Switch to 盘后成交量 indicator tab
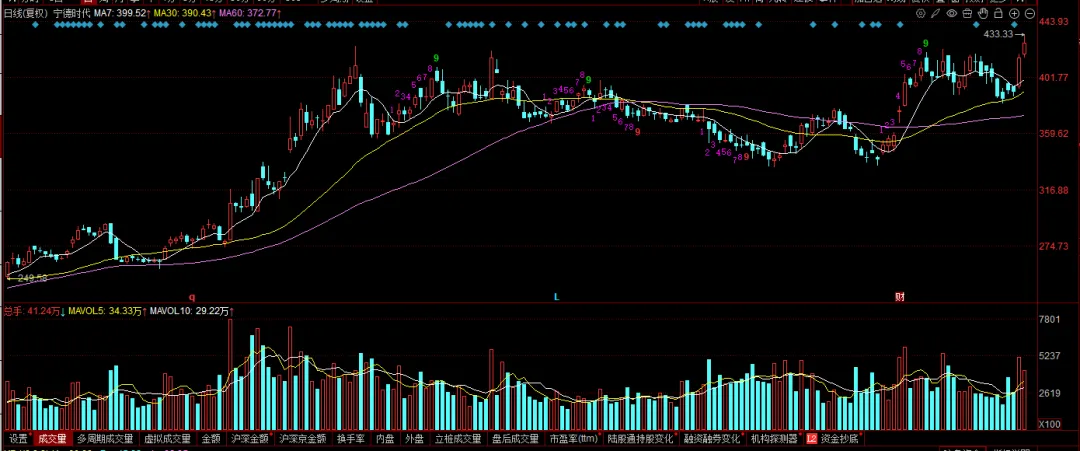This screenshot has height=451, width=1080. pos(515,438)
